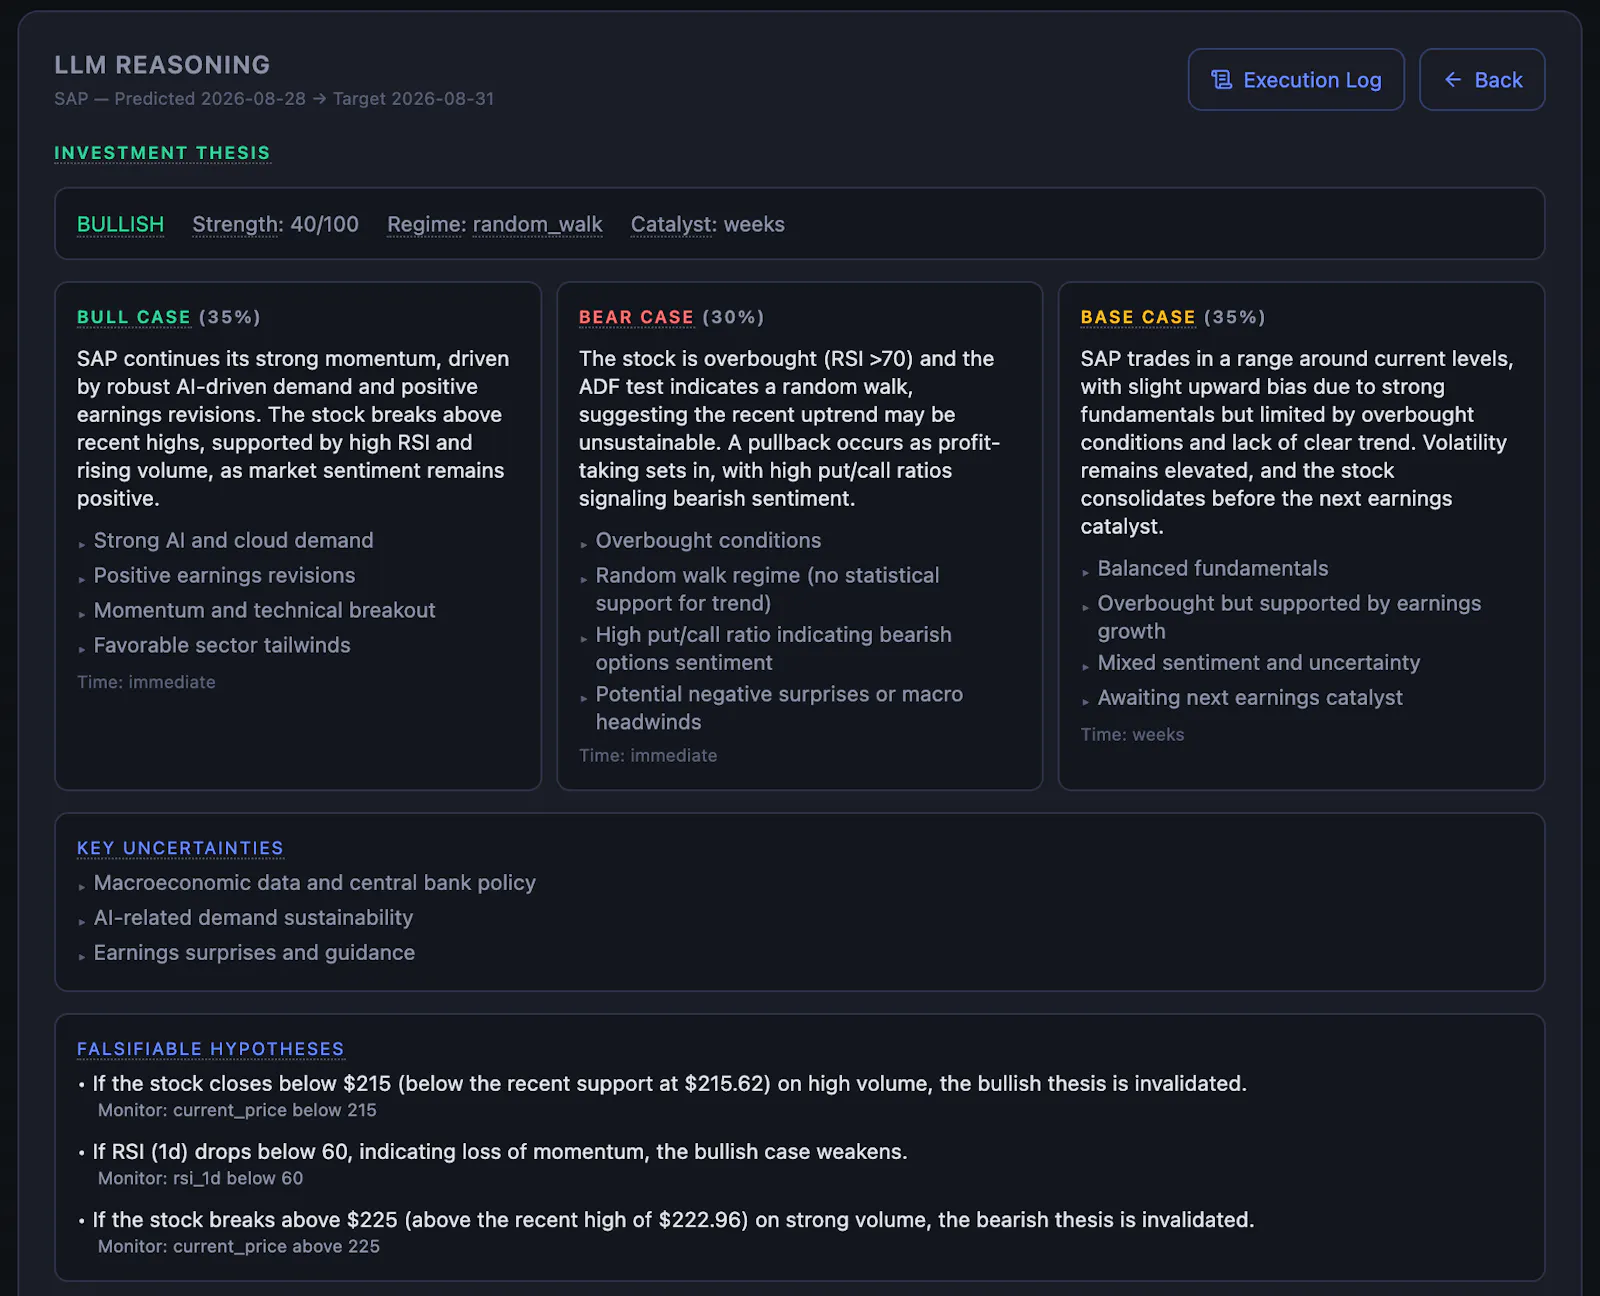This screenshot has width=1600, height=1296.
Task: Click the Bull Case heading
Action: click(134, 317)
